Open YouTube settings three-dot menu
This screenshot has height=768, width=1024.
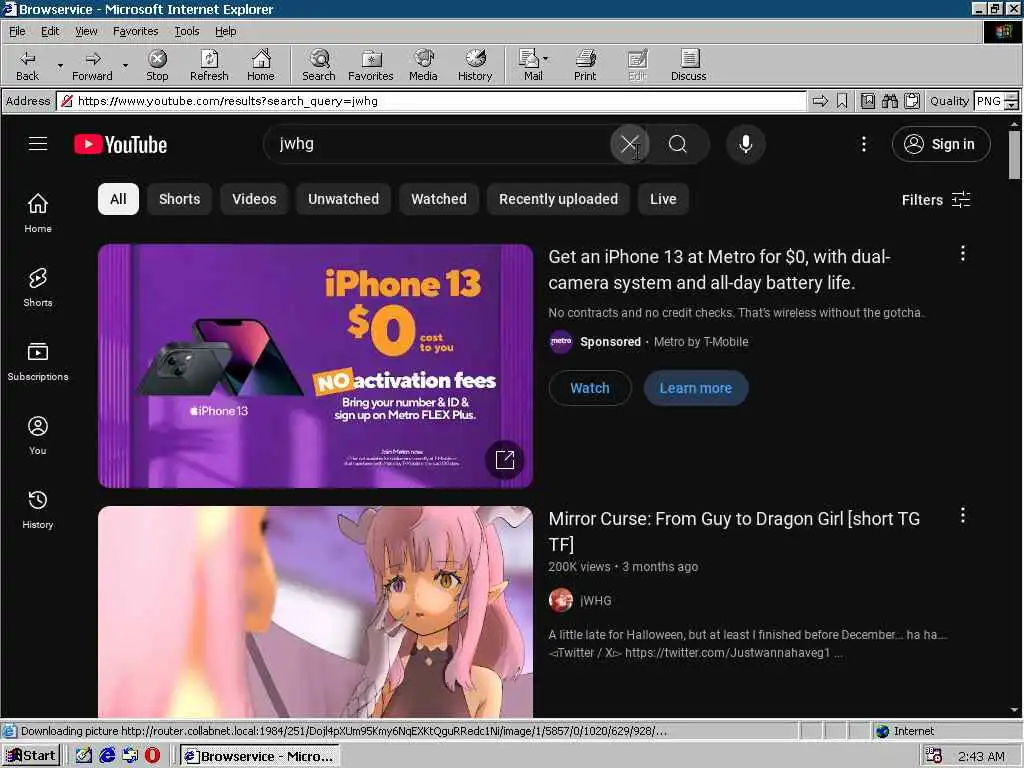[x=863, y=144]
